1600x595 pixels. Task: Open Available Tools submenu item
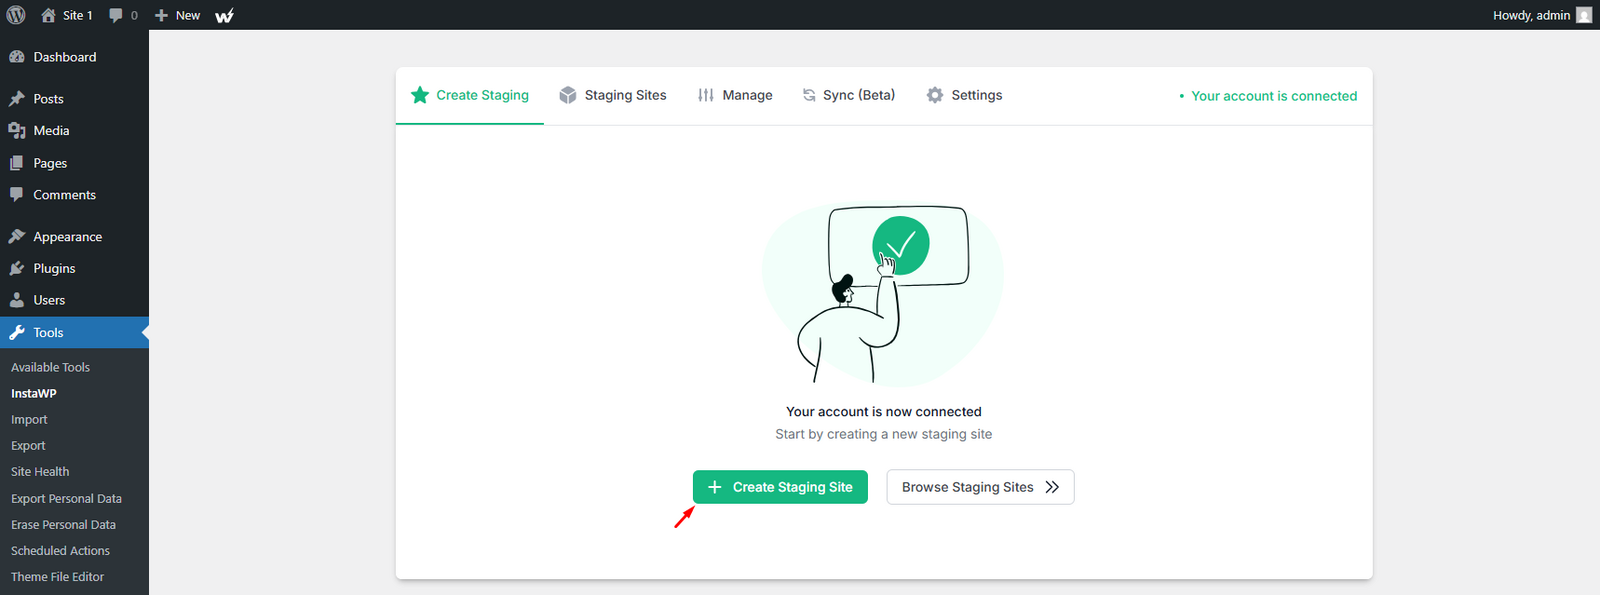[50, 367]
